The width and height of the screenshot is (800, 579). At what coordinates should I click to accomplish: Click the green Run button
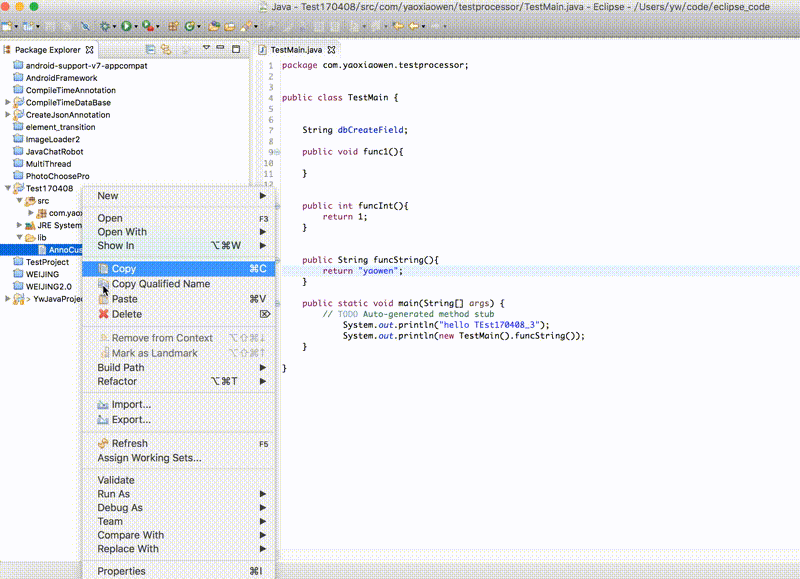[126, 26]
